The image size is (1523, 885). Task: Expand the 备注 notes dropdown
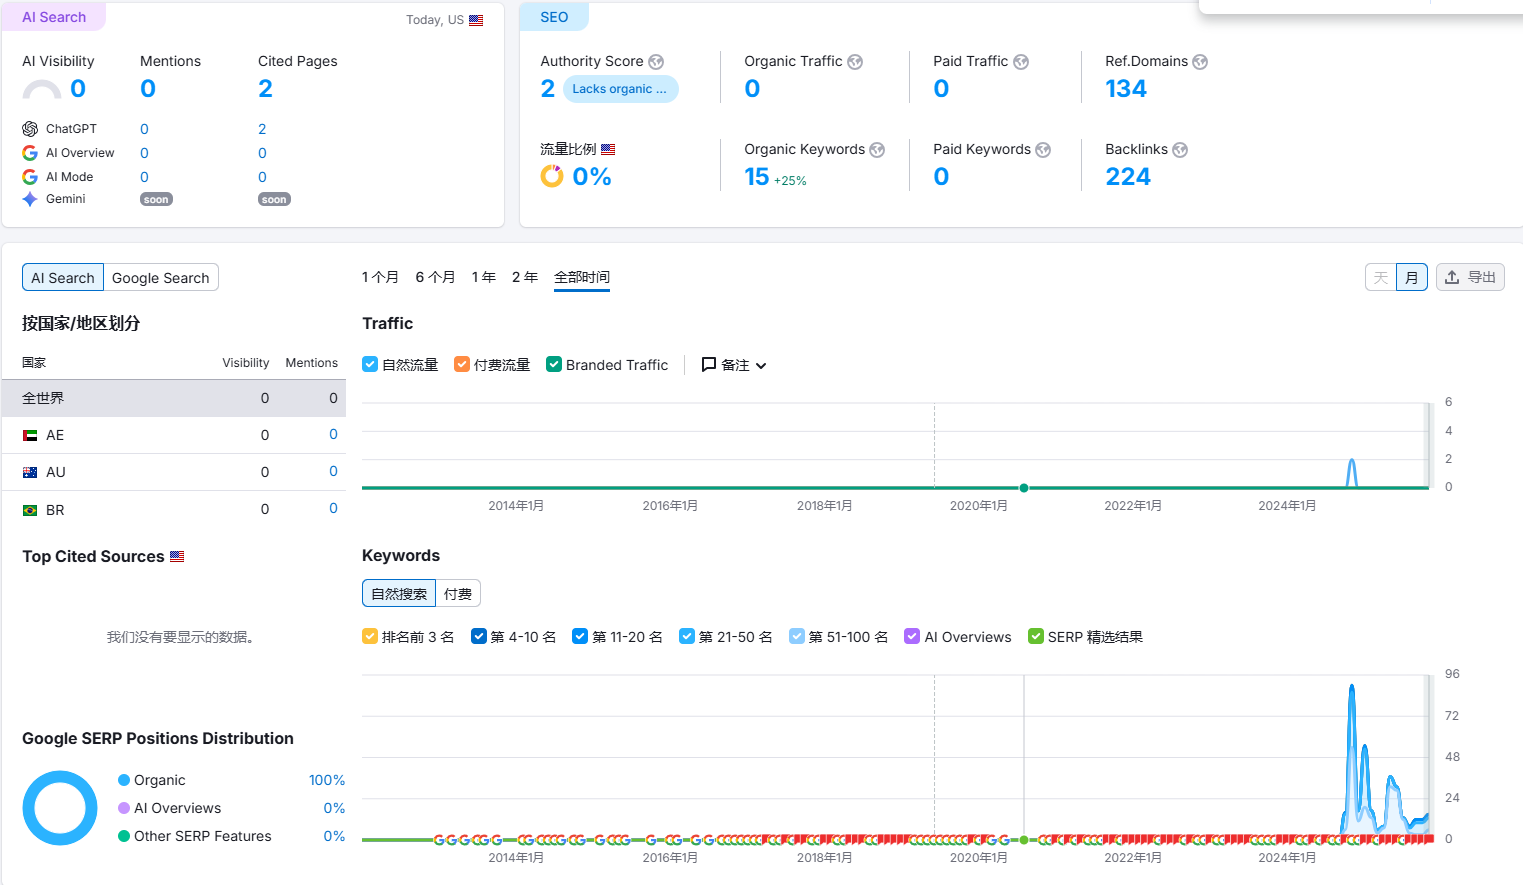735,365
